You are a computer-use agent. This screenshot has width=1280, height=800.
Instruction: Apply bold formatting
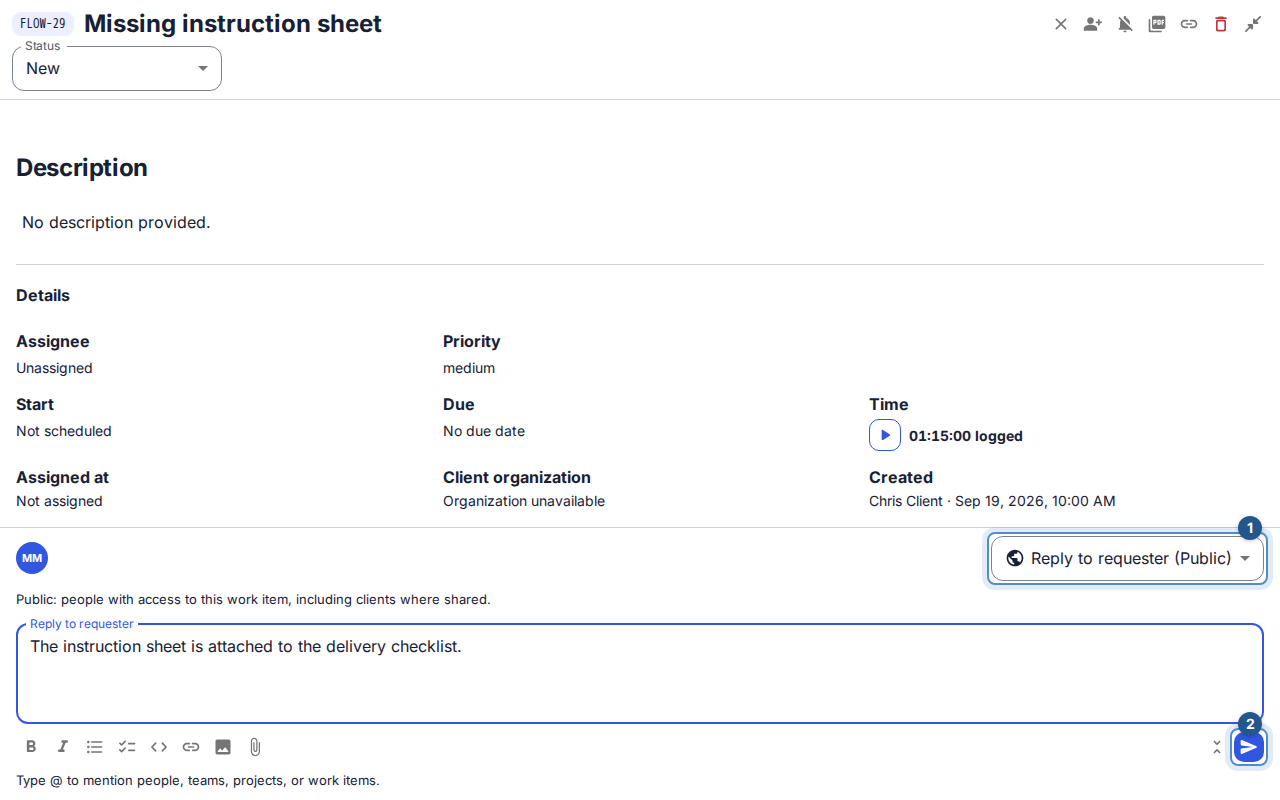tap(31, 746)
